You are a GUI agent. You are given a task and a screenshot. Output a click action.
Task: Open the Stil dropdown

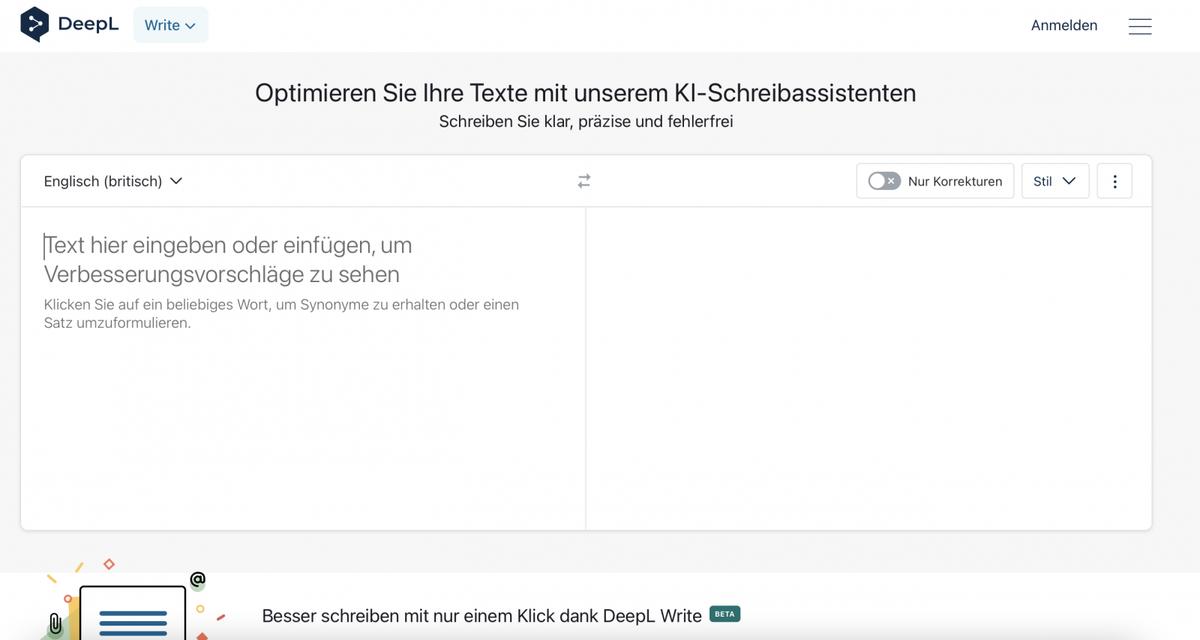1055,181
